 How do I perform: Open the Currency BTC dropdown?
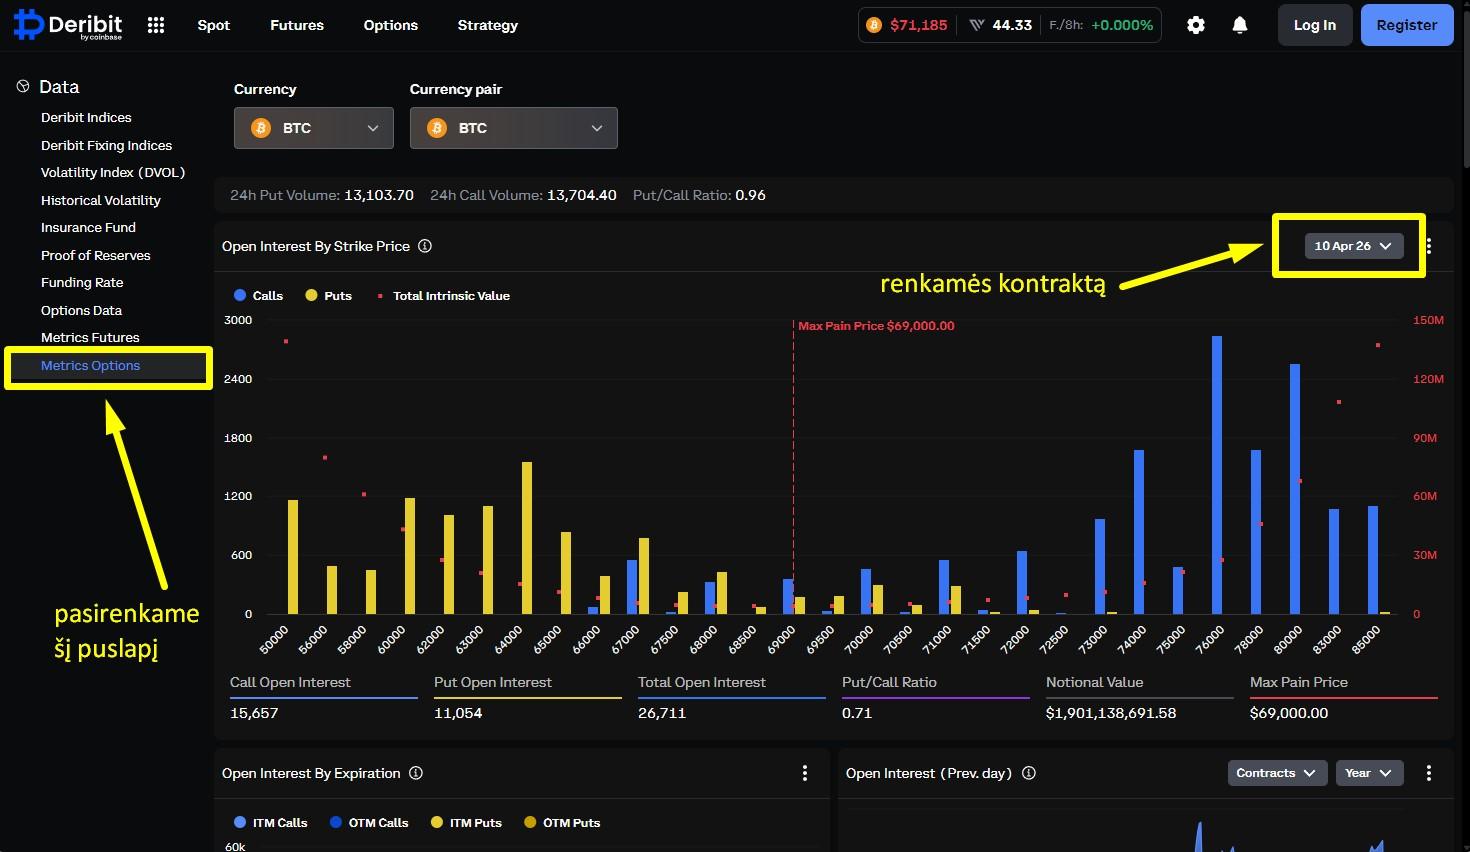[x=313, y=128]
